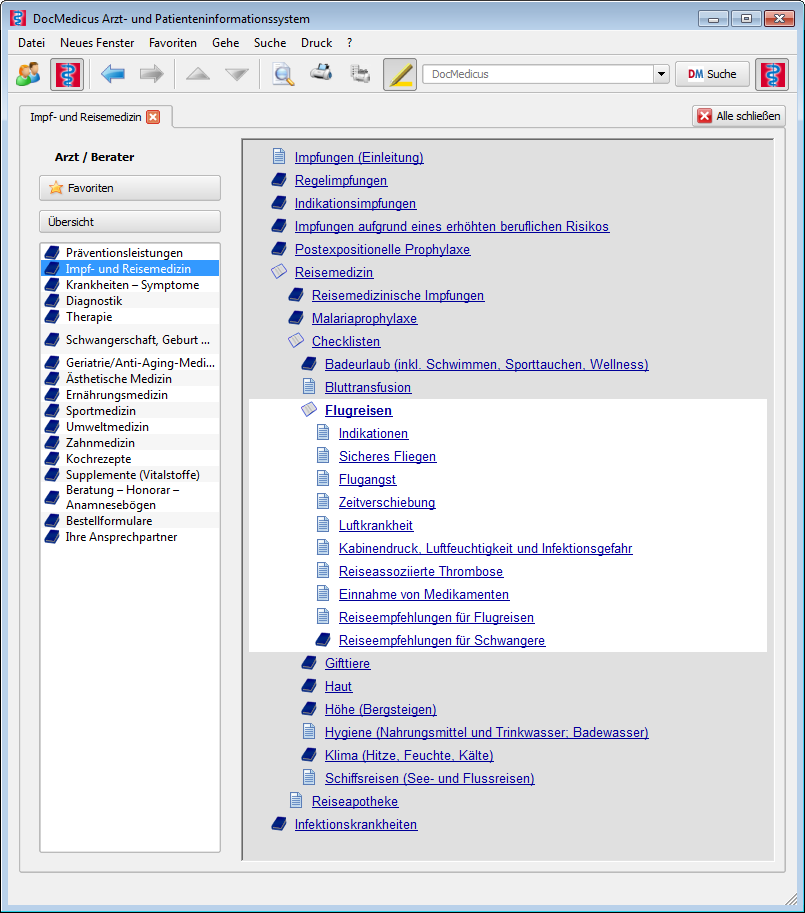Open the Impfungen (Einleitung) link
Viewport: 805px width, 913px height.
pyautogui.click(x=359, y=157)
